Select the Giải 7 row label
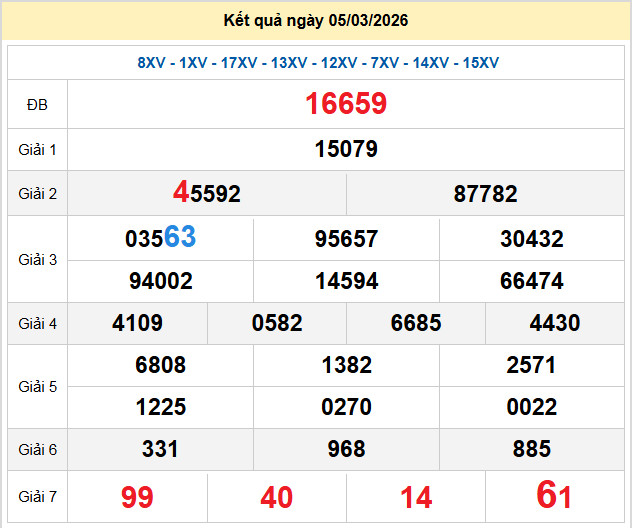Image resolution: width=632 pixels, height=528 pixels. [x=37, y=496]
